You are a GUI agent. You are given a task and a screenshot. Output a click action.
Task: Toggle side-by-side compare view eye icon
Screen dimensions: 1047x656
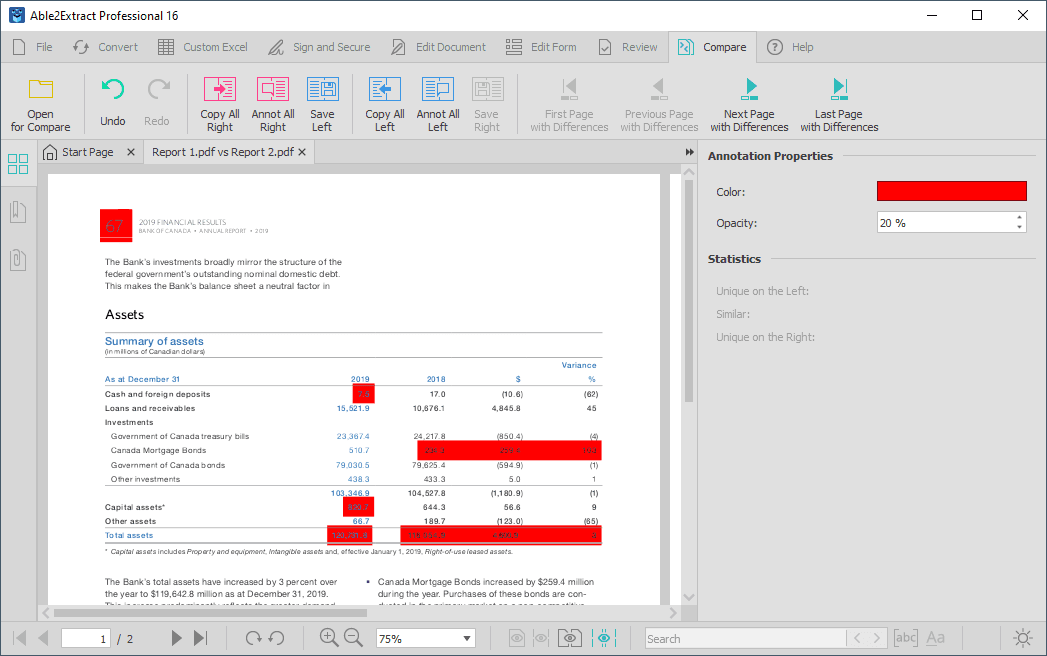(570, 639)
